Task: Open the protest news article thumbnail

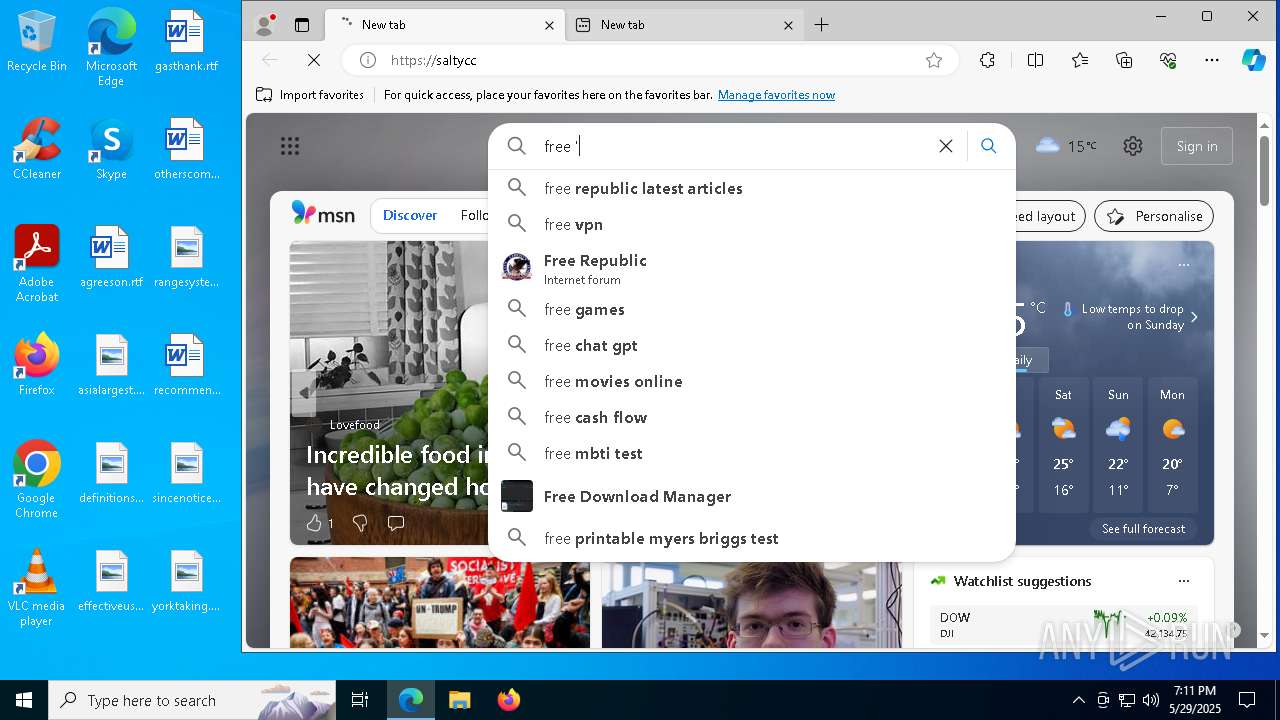Action: click(440, 602)
